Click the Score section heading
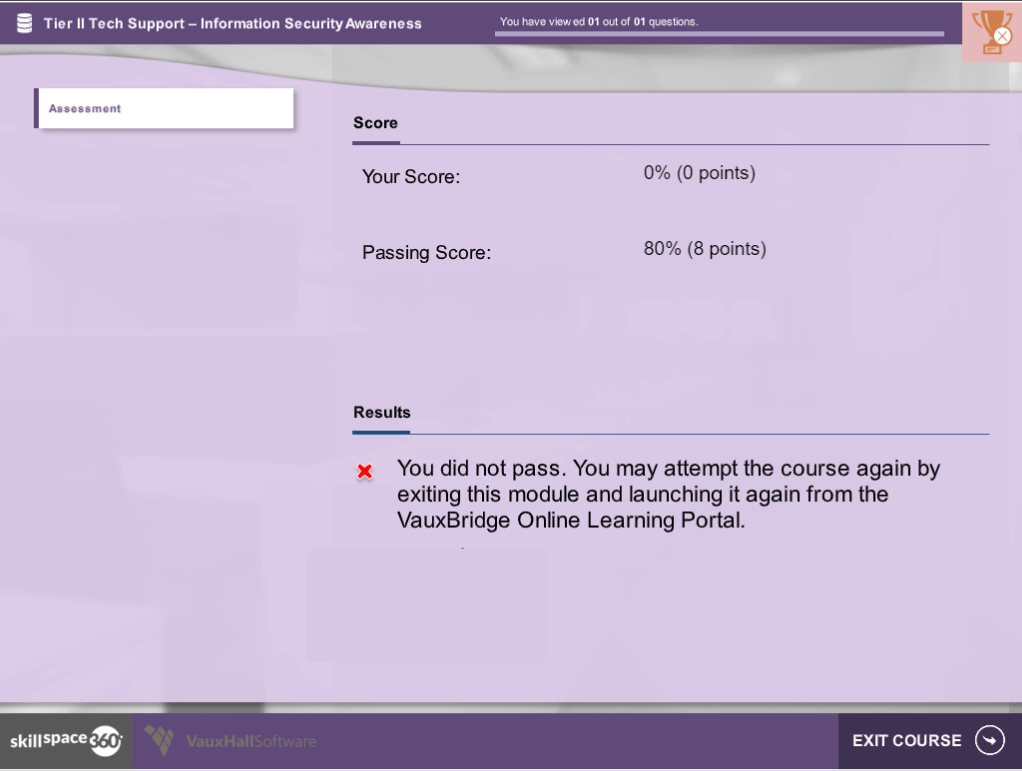Screen dimensions: 1022x771 375,123
